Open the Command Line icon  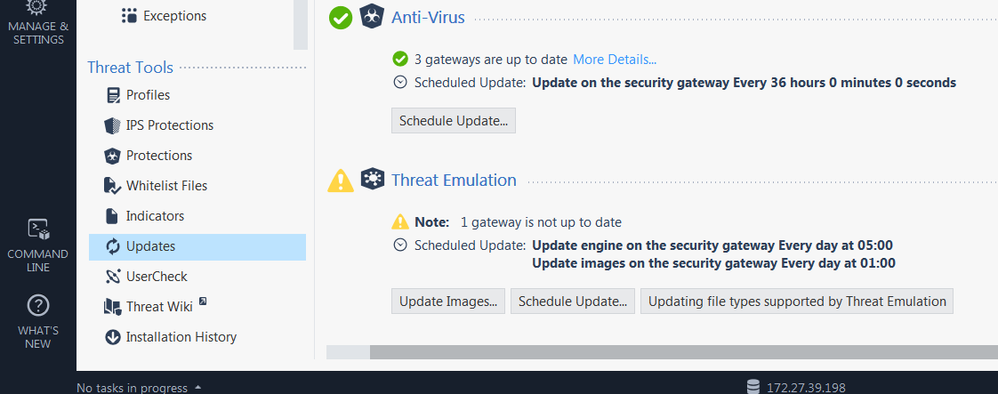pos(38,230)
